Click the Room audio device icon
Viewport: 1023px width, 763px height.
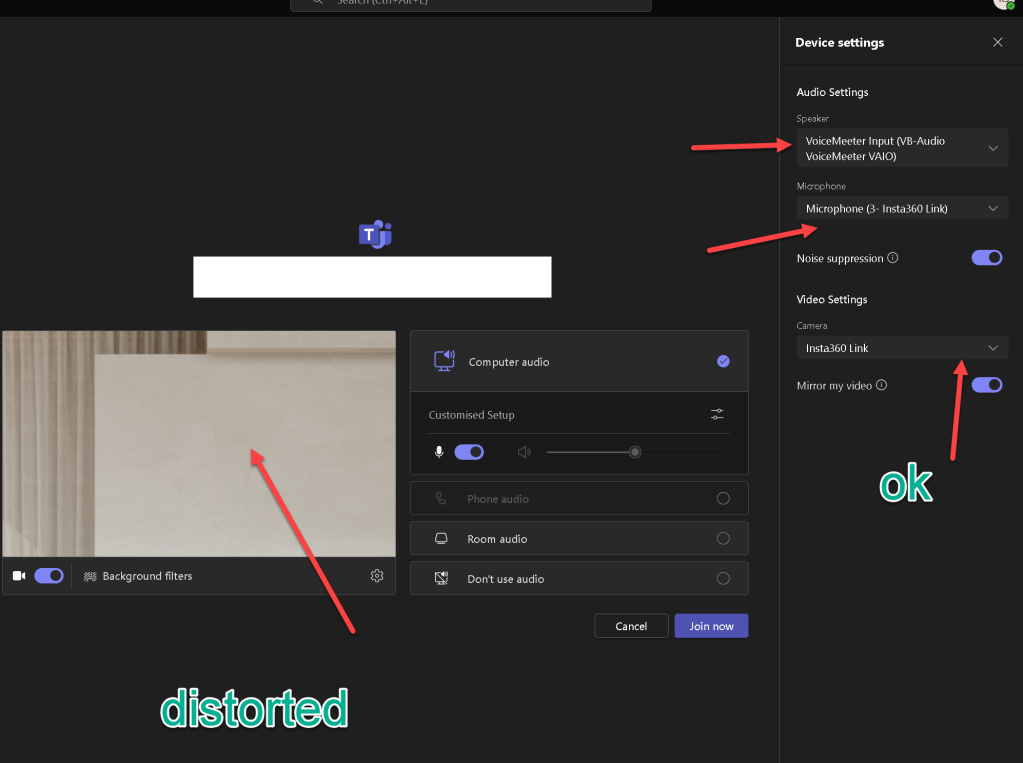[442, 538]
